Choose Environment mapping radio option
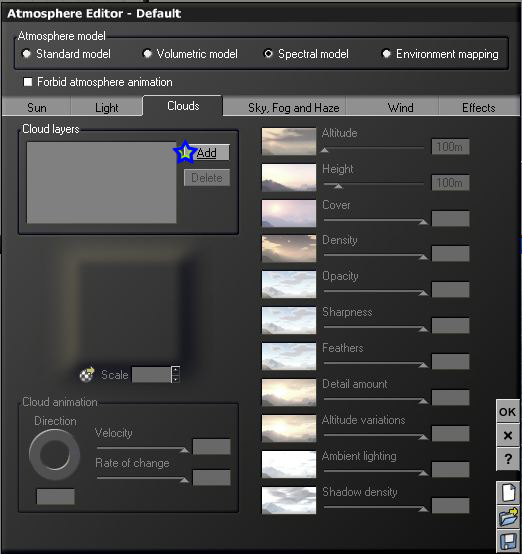The image size is (522, 554). (x=386, y=54)
